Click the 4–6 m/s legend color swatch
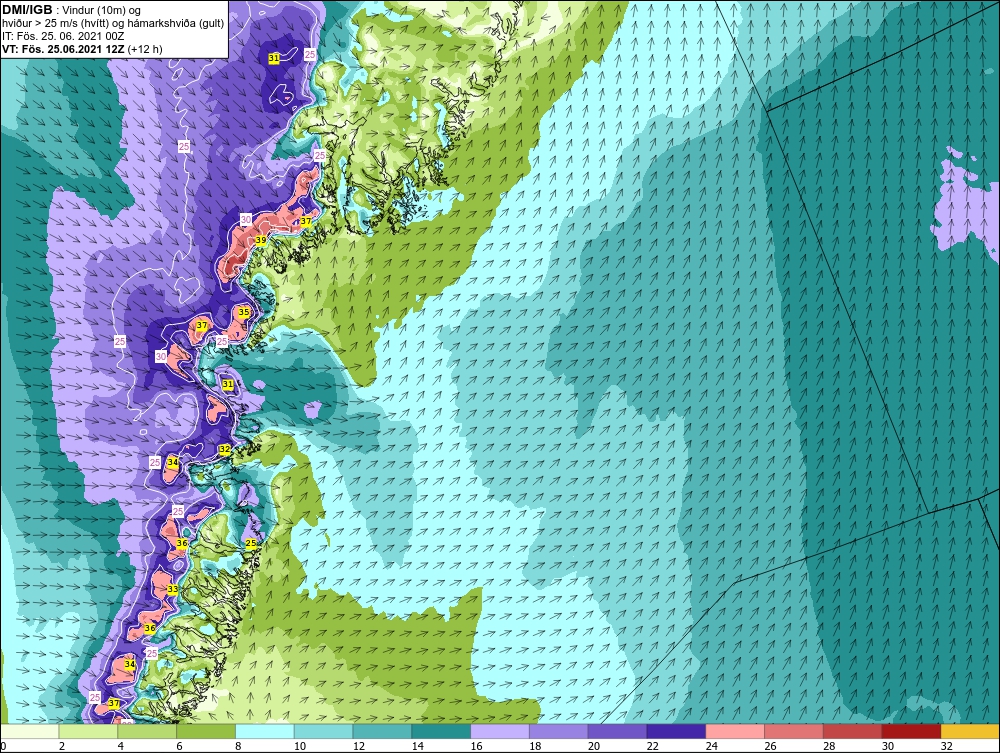 tap(147, 731)
